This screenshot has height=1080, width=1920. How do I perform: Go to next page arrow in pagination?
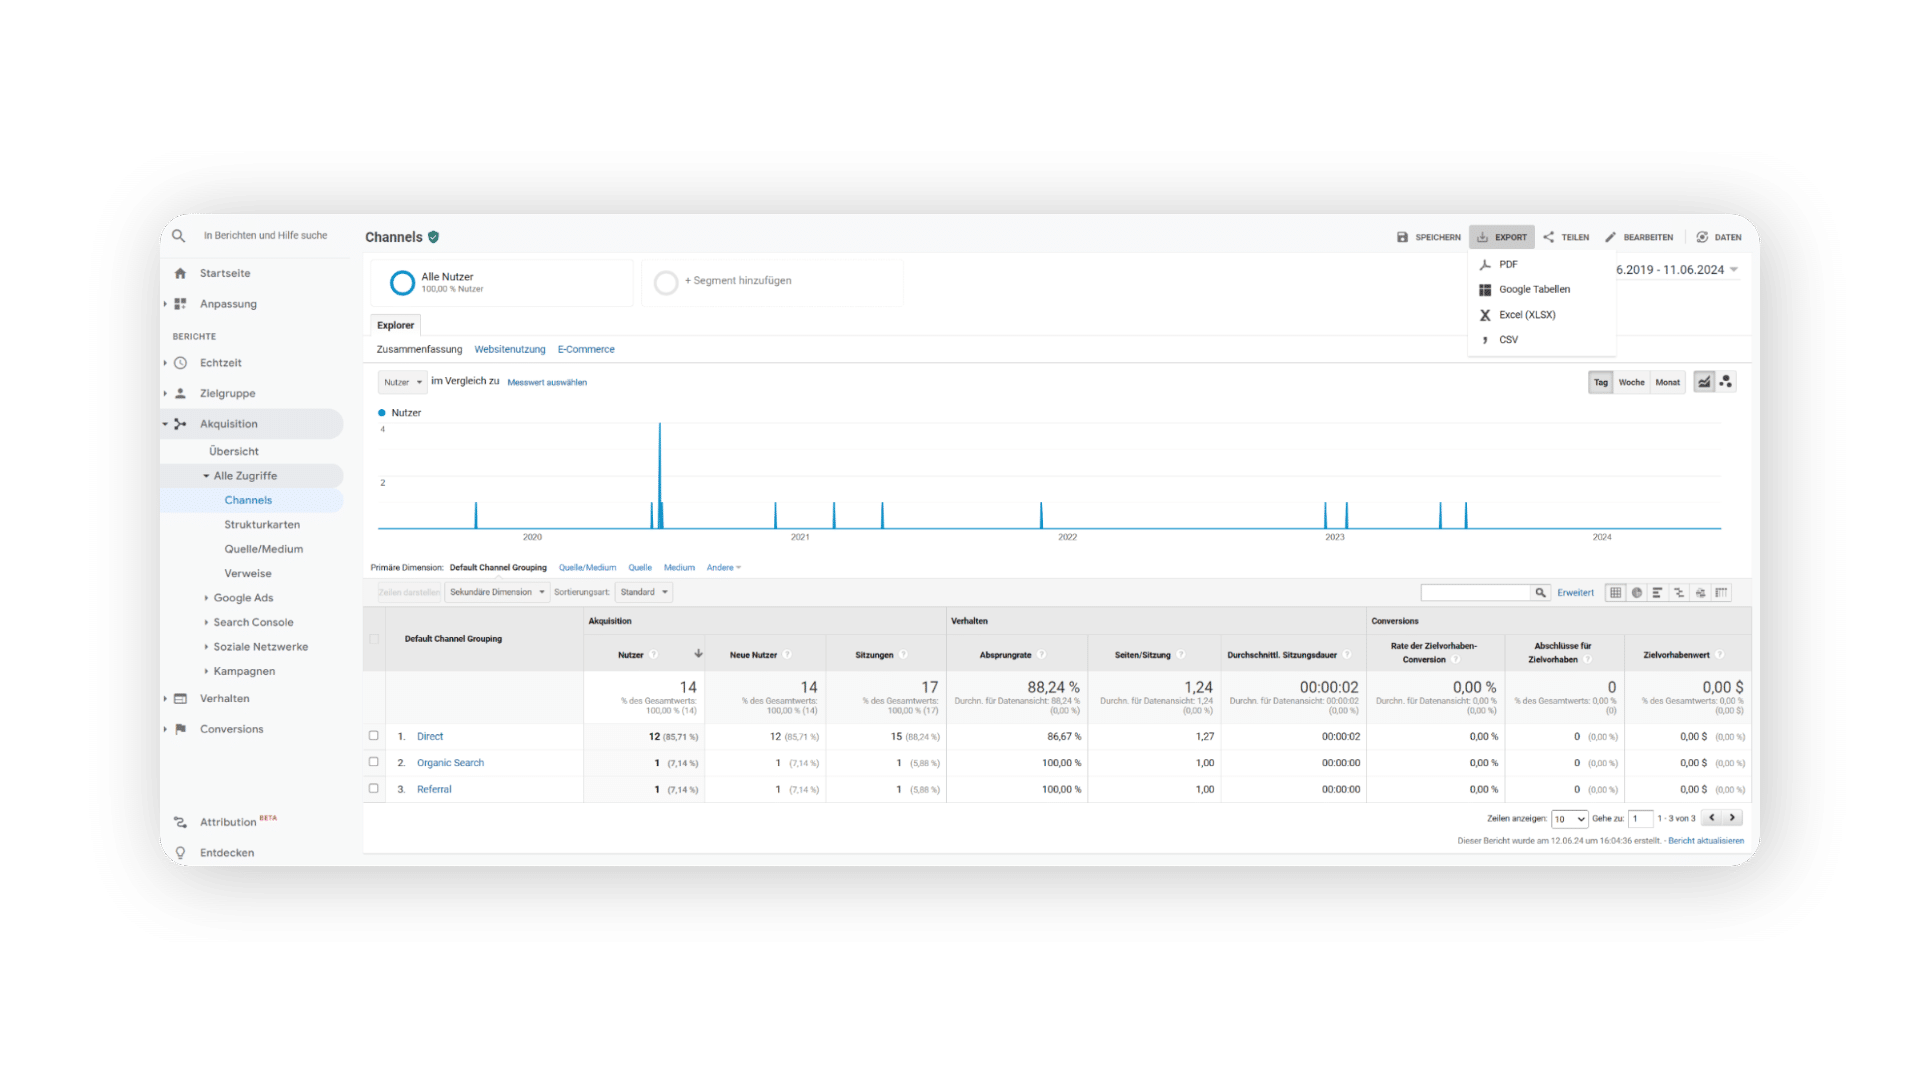coord(1733,818)
